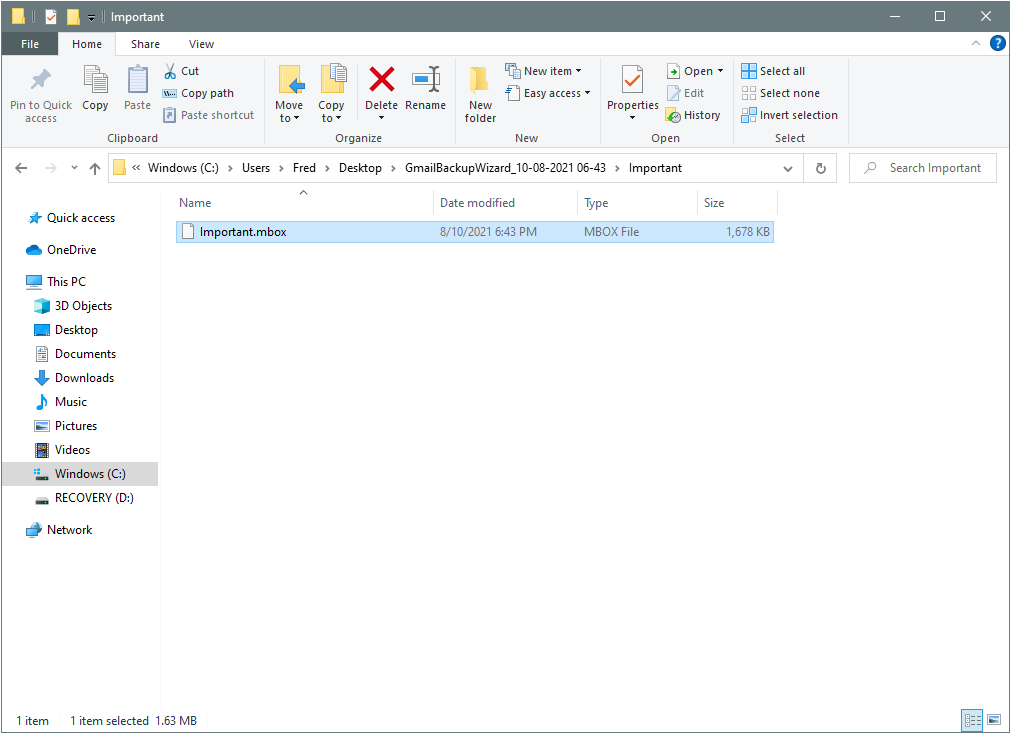Click Select all
Image resolution: width=1011 pixels, height=735 pixels.
[773, 71]
